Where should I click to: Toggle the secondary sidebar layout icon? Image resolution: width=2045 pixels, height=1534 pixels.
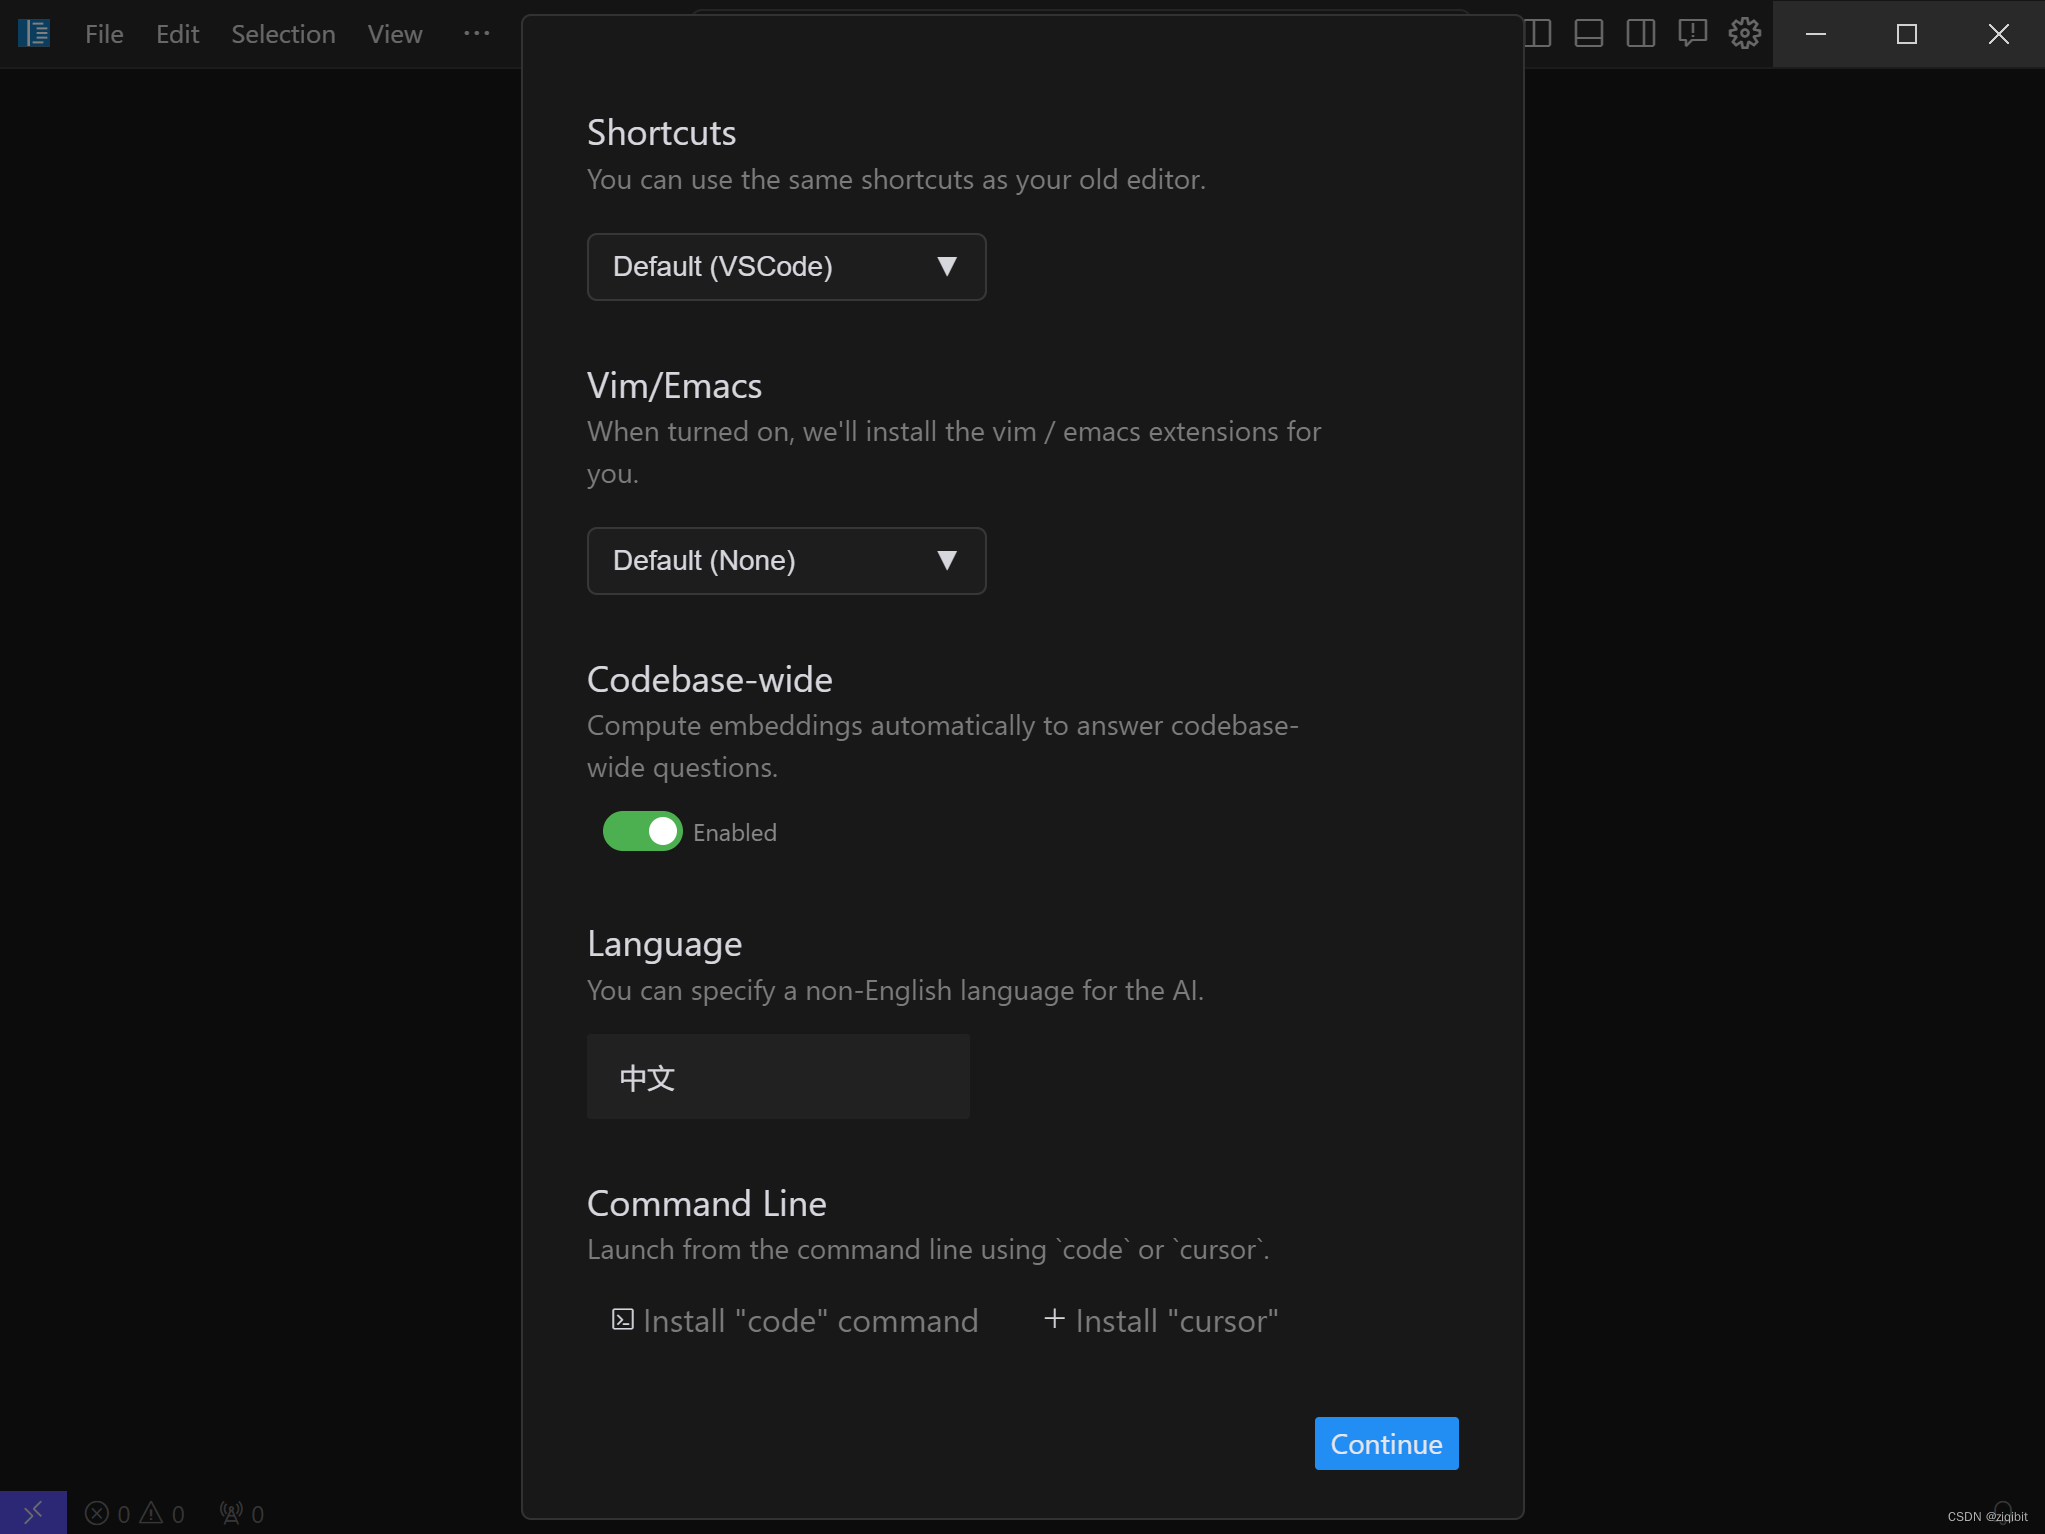tap(1640, 34)
